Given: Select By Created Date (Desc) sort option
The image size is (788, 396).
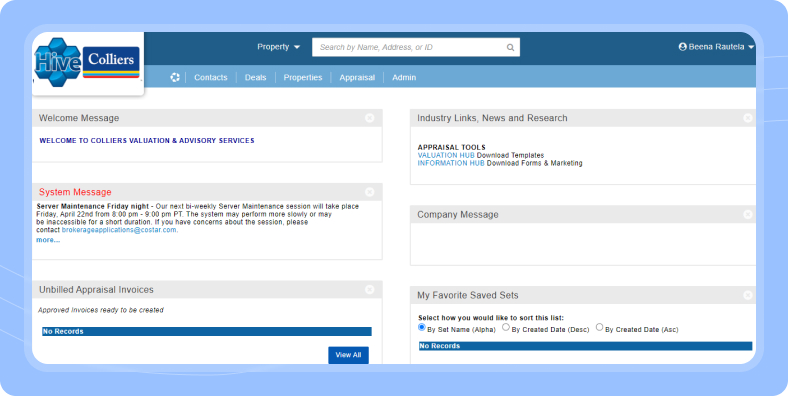Looking at the screenshot, I should pyautogui.click(x=506, y=327).
